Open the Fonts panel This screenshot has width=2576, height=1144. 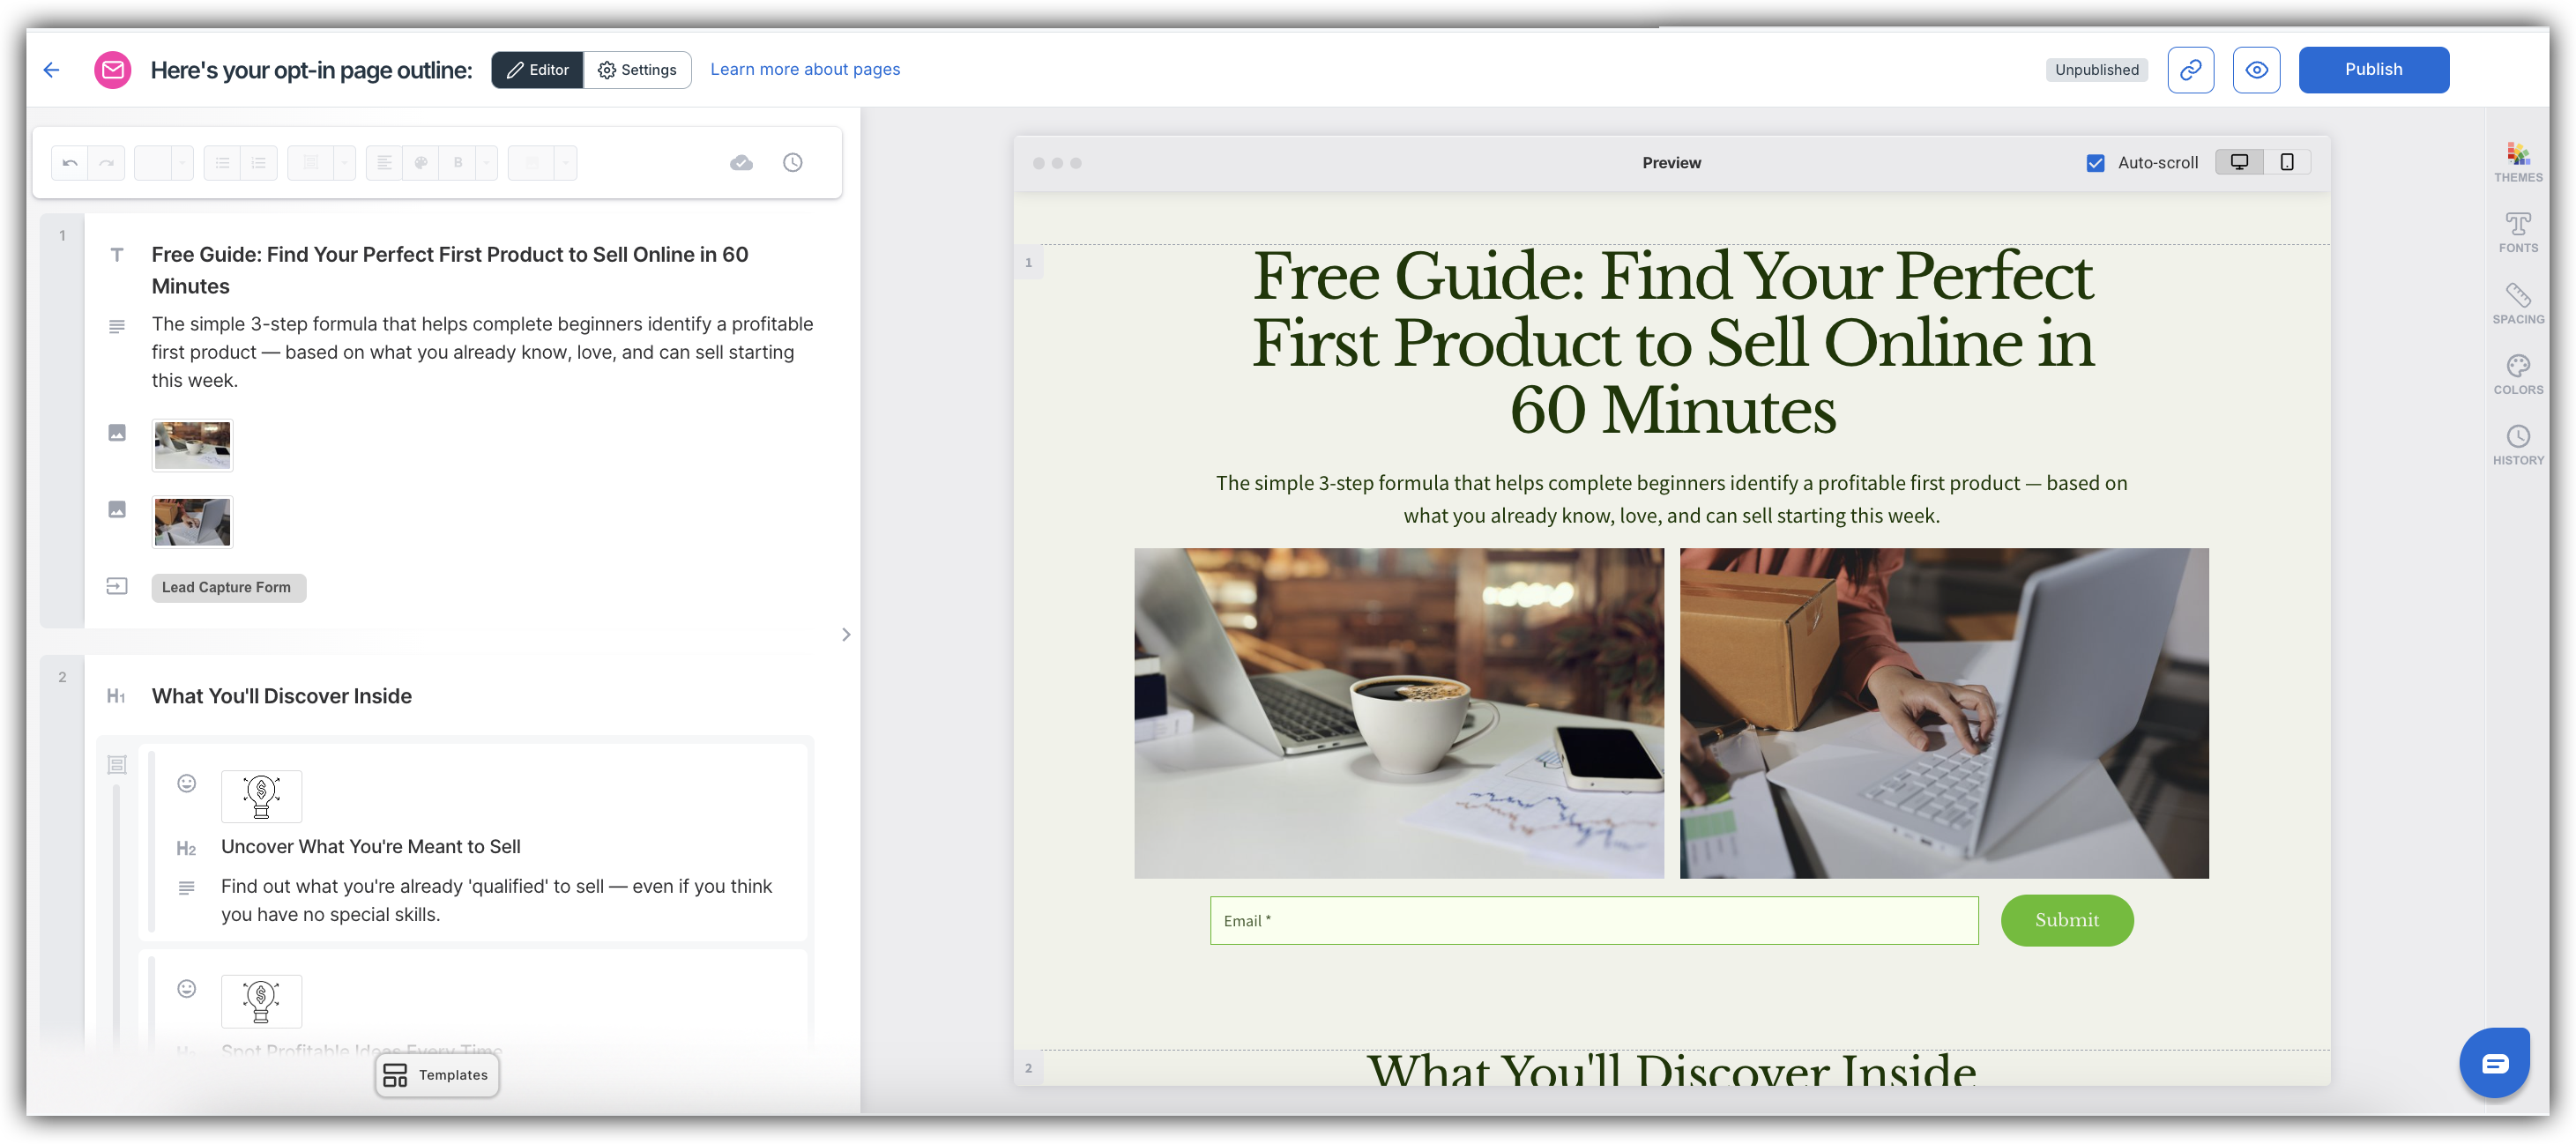click(x=2517, y=232)
